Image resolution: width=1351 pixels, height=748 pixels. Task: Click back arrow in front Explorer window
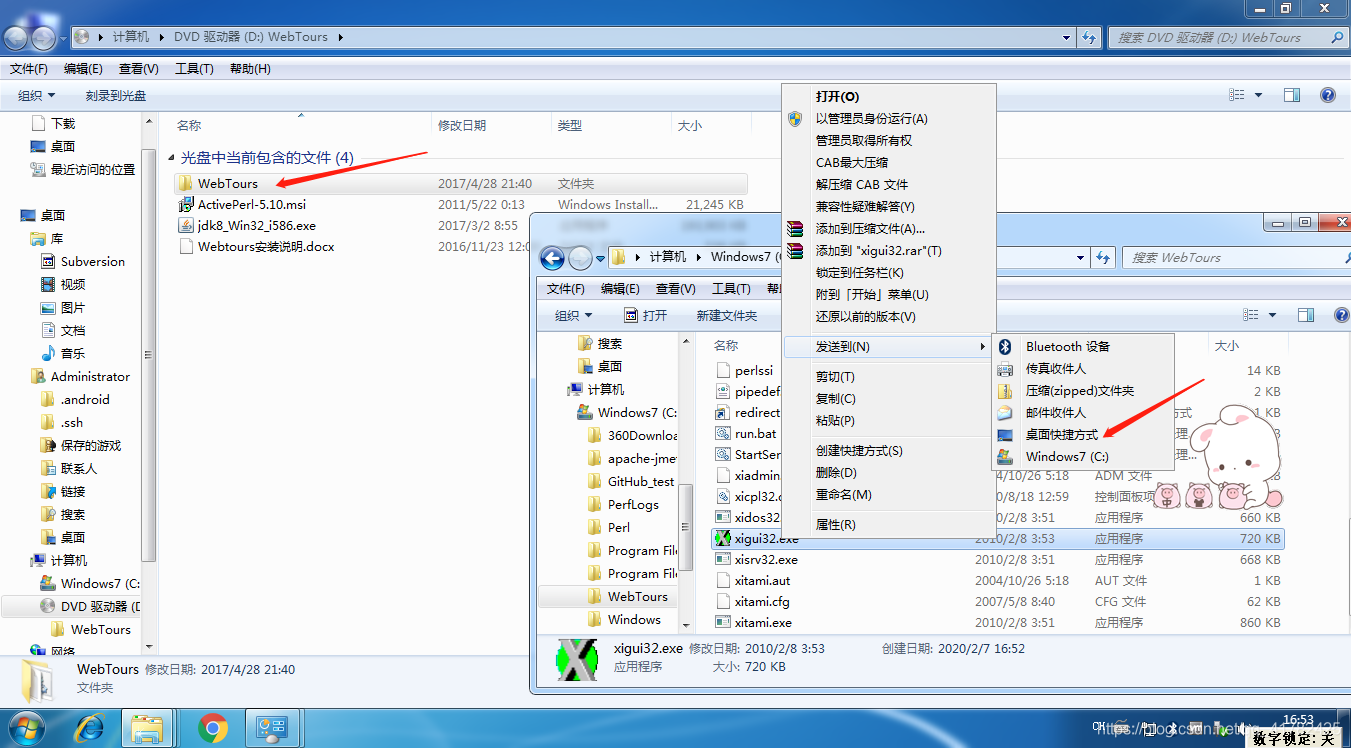pyautogui.click(x=552, y=258)
